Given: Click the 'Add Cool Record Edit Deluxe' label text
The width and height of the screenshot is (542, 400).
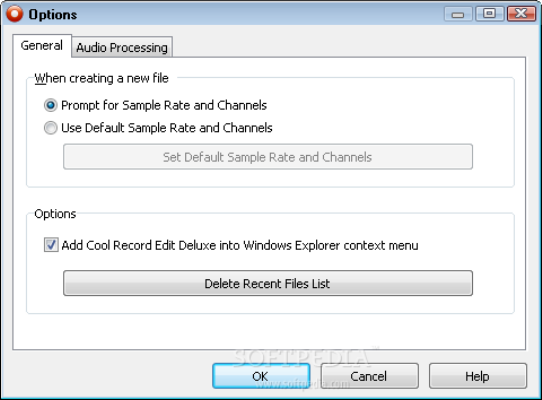Looking at the screenshot, I should (240, 245).
